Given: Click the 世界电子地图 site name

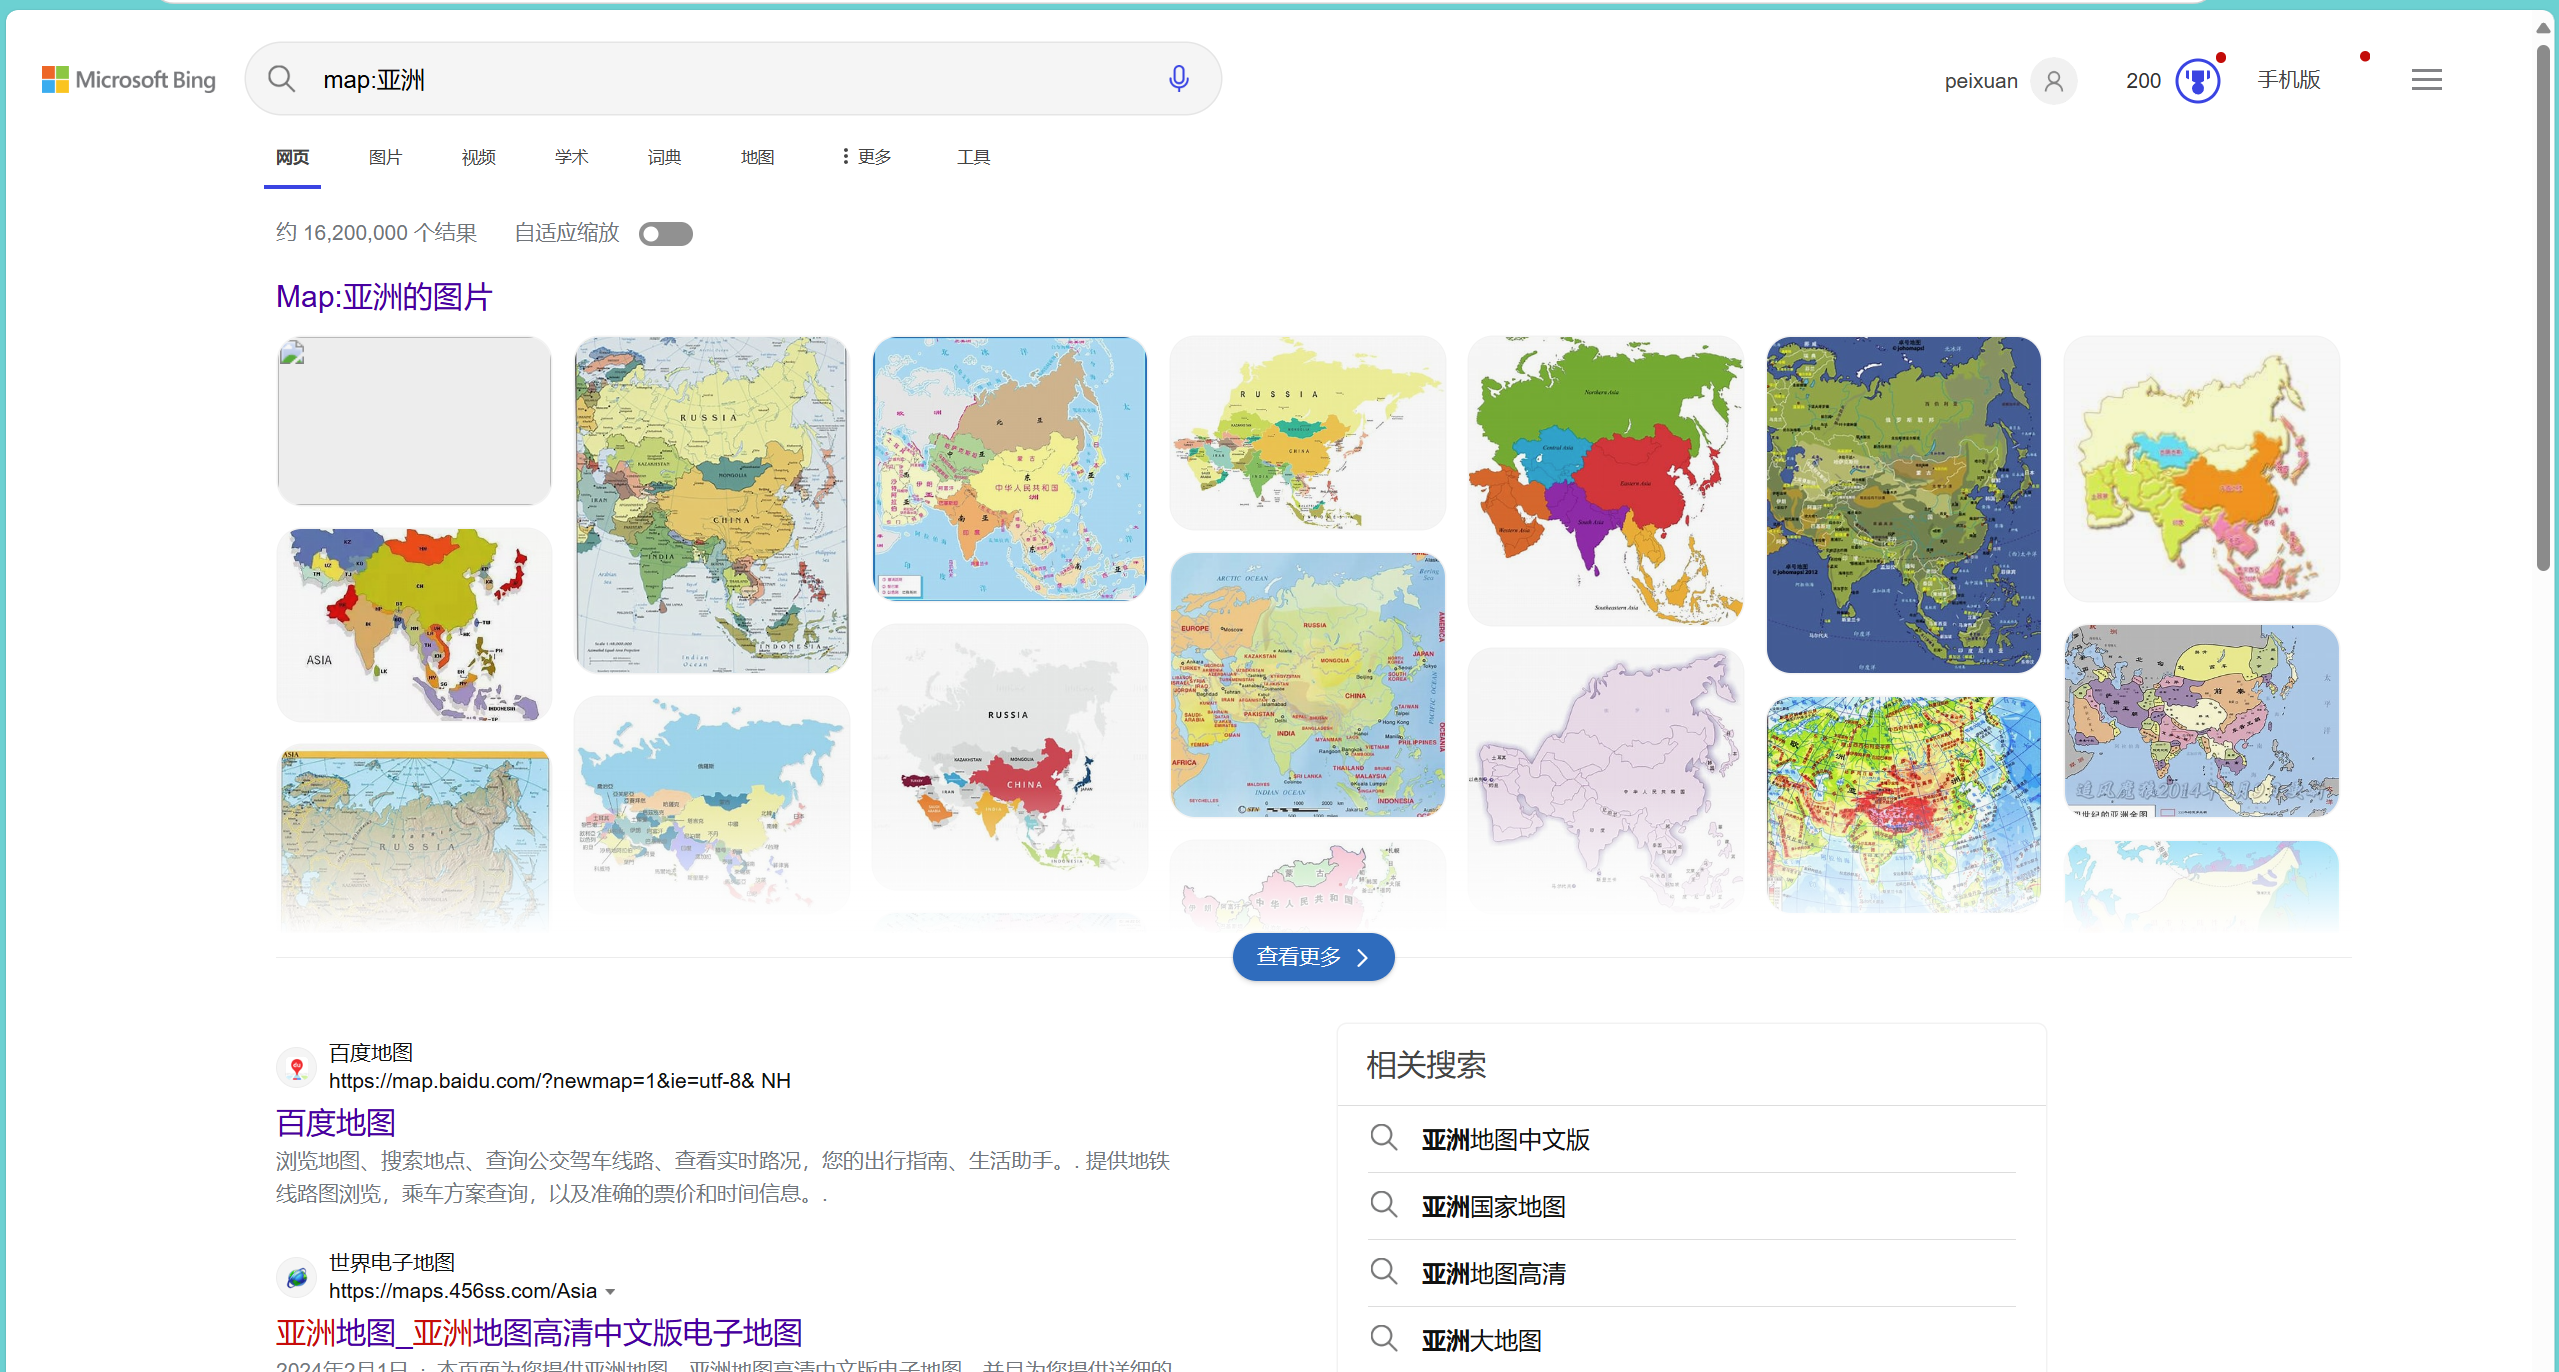Looking at the screenshot, I should tap(392, 1263).
